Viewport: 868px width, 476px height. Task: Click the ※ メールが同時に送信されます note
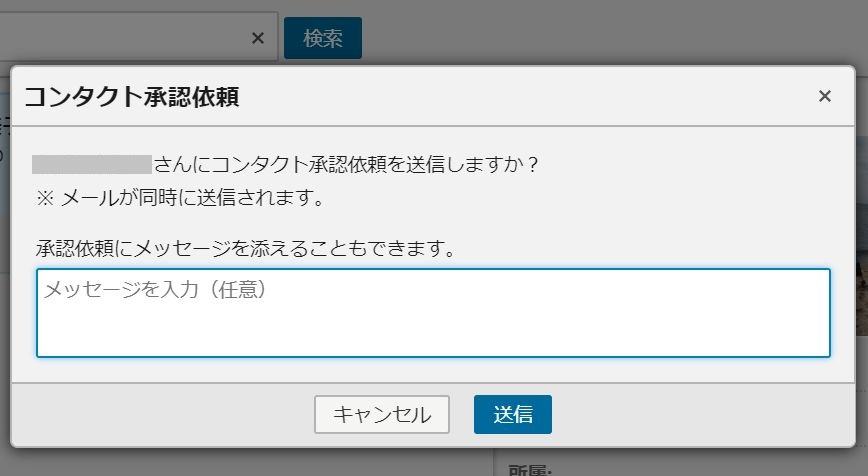(180, 198)
